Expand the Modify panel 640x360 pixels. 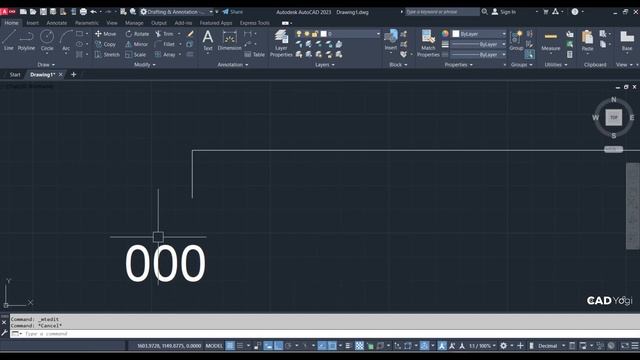click(144, 64)
